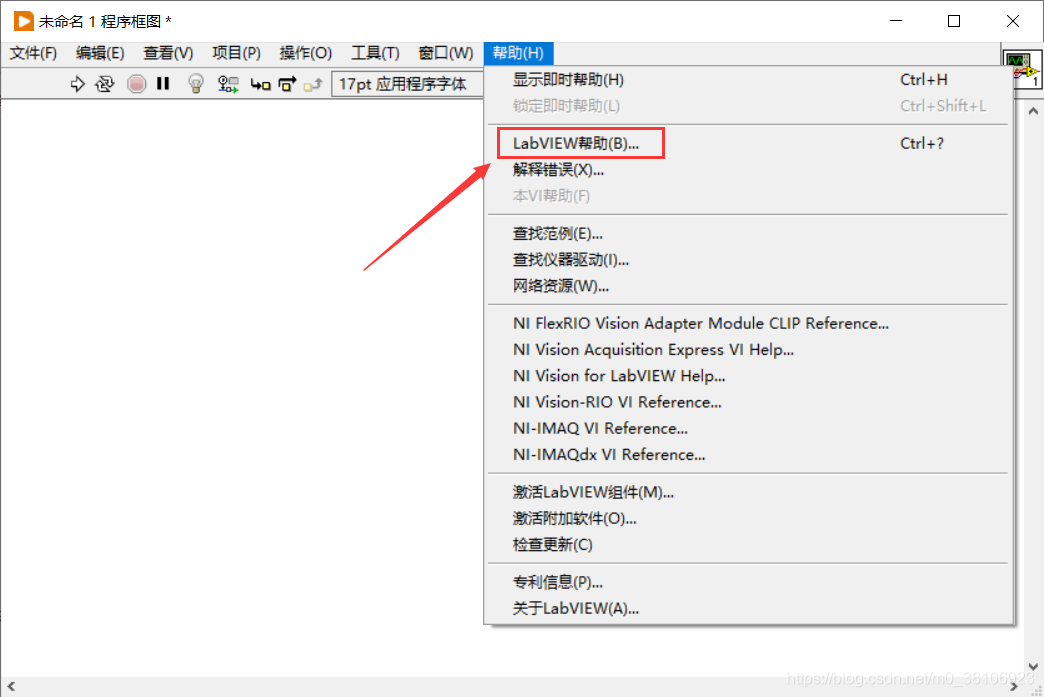Screen dimensions: 1044x697
Task: Open the 查看(V) menu
Action: pos(168,53)
